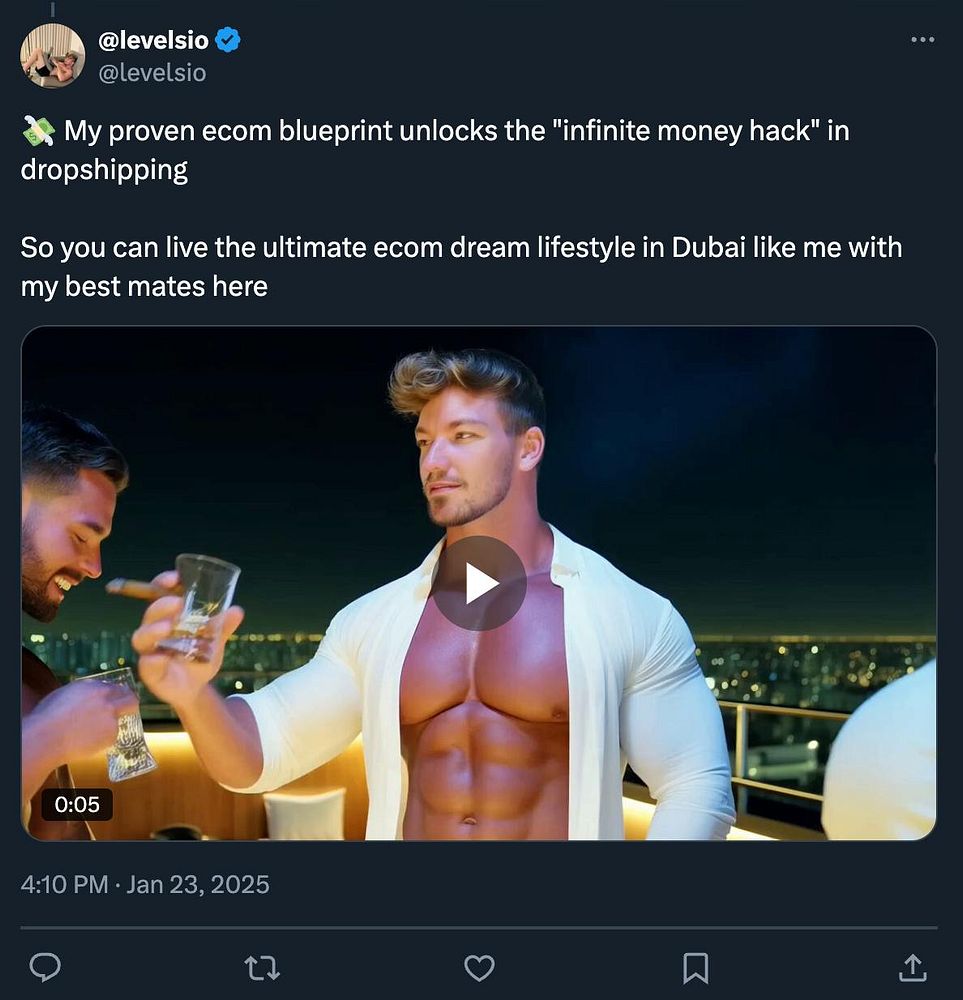Click the word 'Dubai' in the tweet

[x=709, y=247]
